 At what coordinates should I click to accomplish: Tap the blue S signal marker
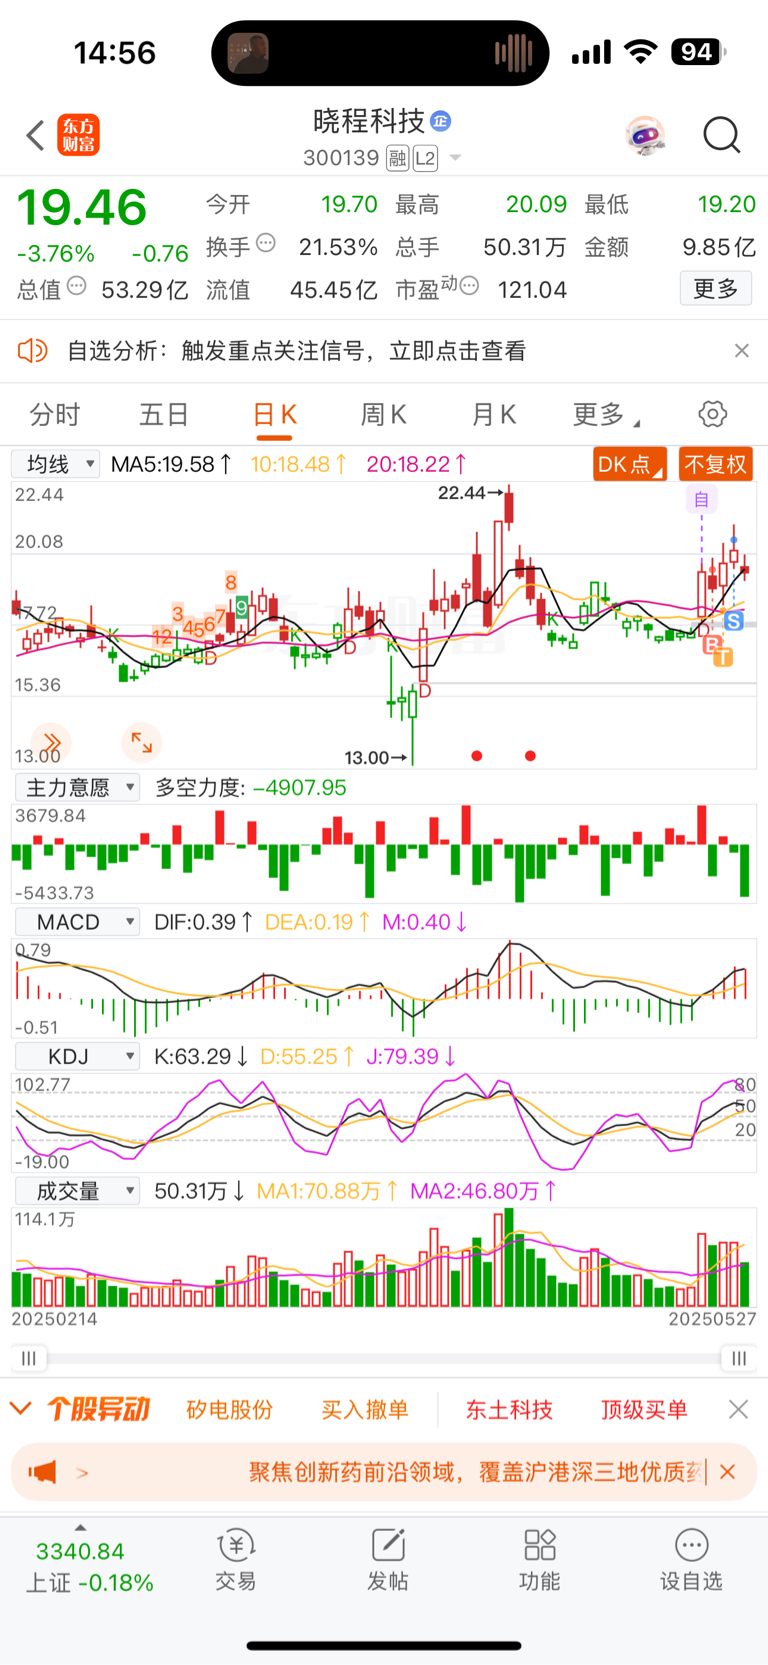tap(734, 621)
